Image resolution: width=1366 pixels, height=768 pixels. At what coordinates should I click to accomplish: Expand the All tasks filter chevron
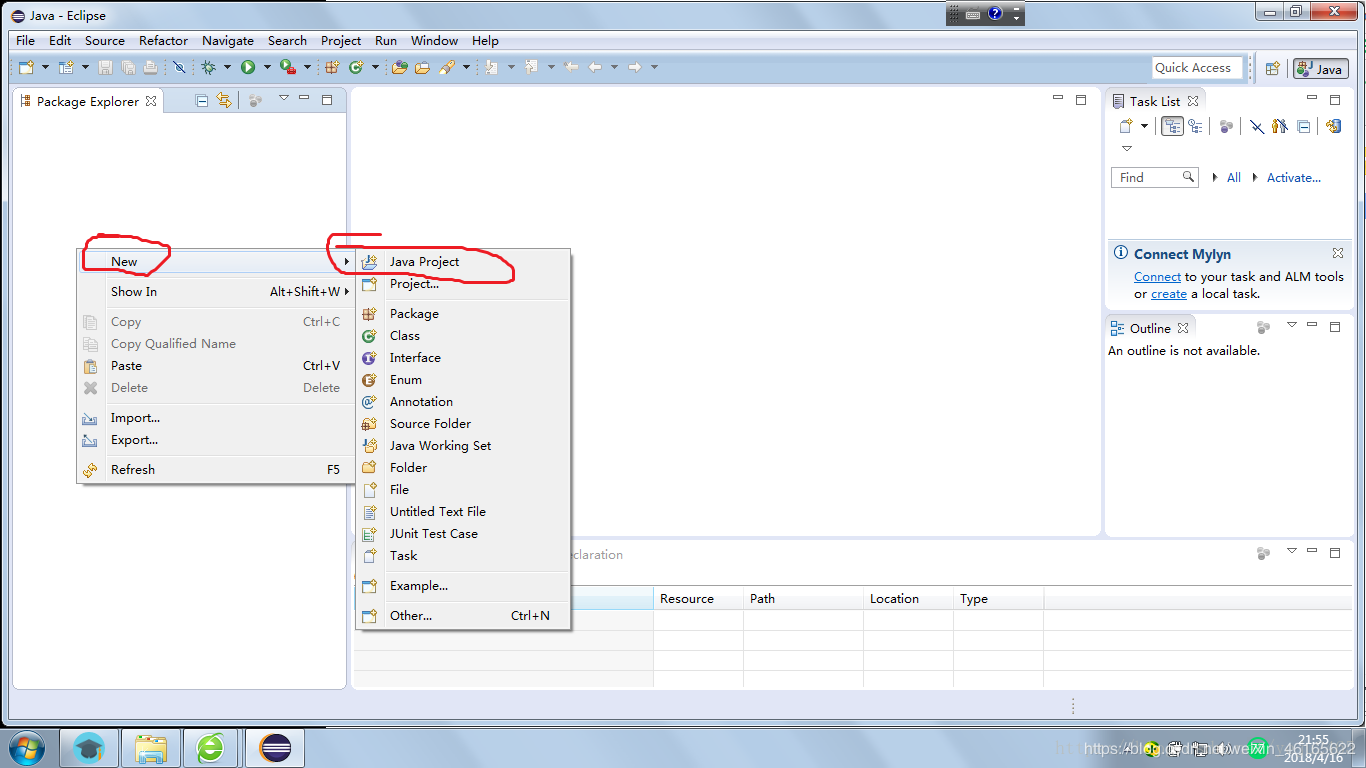pyautogui.click(x=1215, y=177)
